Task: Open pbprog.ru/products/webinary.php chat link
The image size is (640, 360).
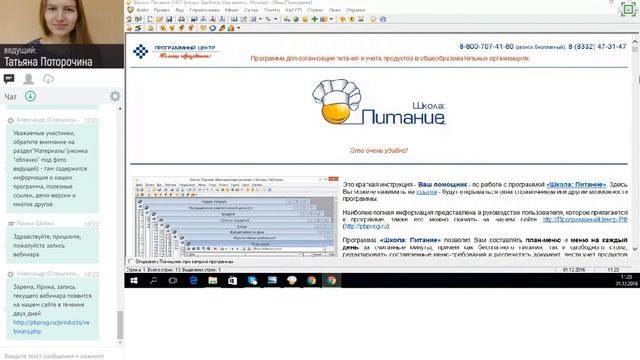Action: pyautogui.click(x=51, y=327)
